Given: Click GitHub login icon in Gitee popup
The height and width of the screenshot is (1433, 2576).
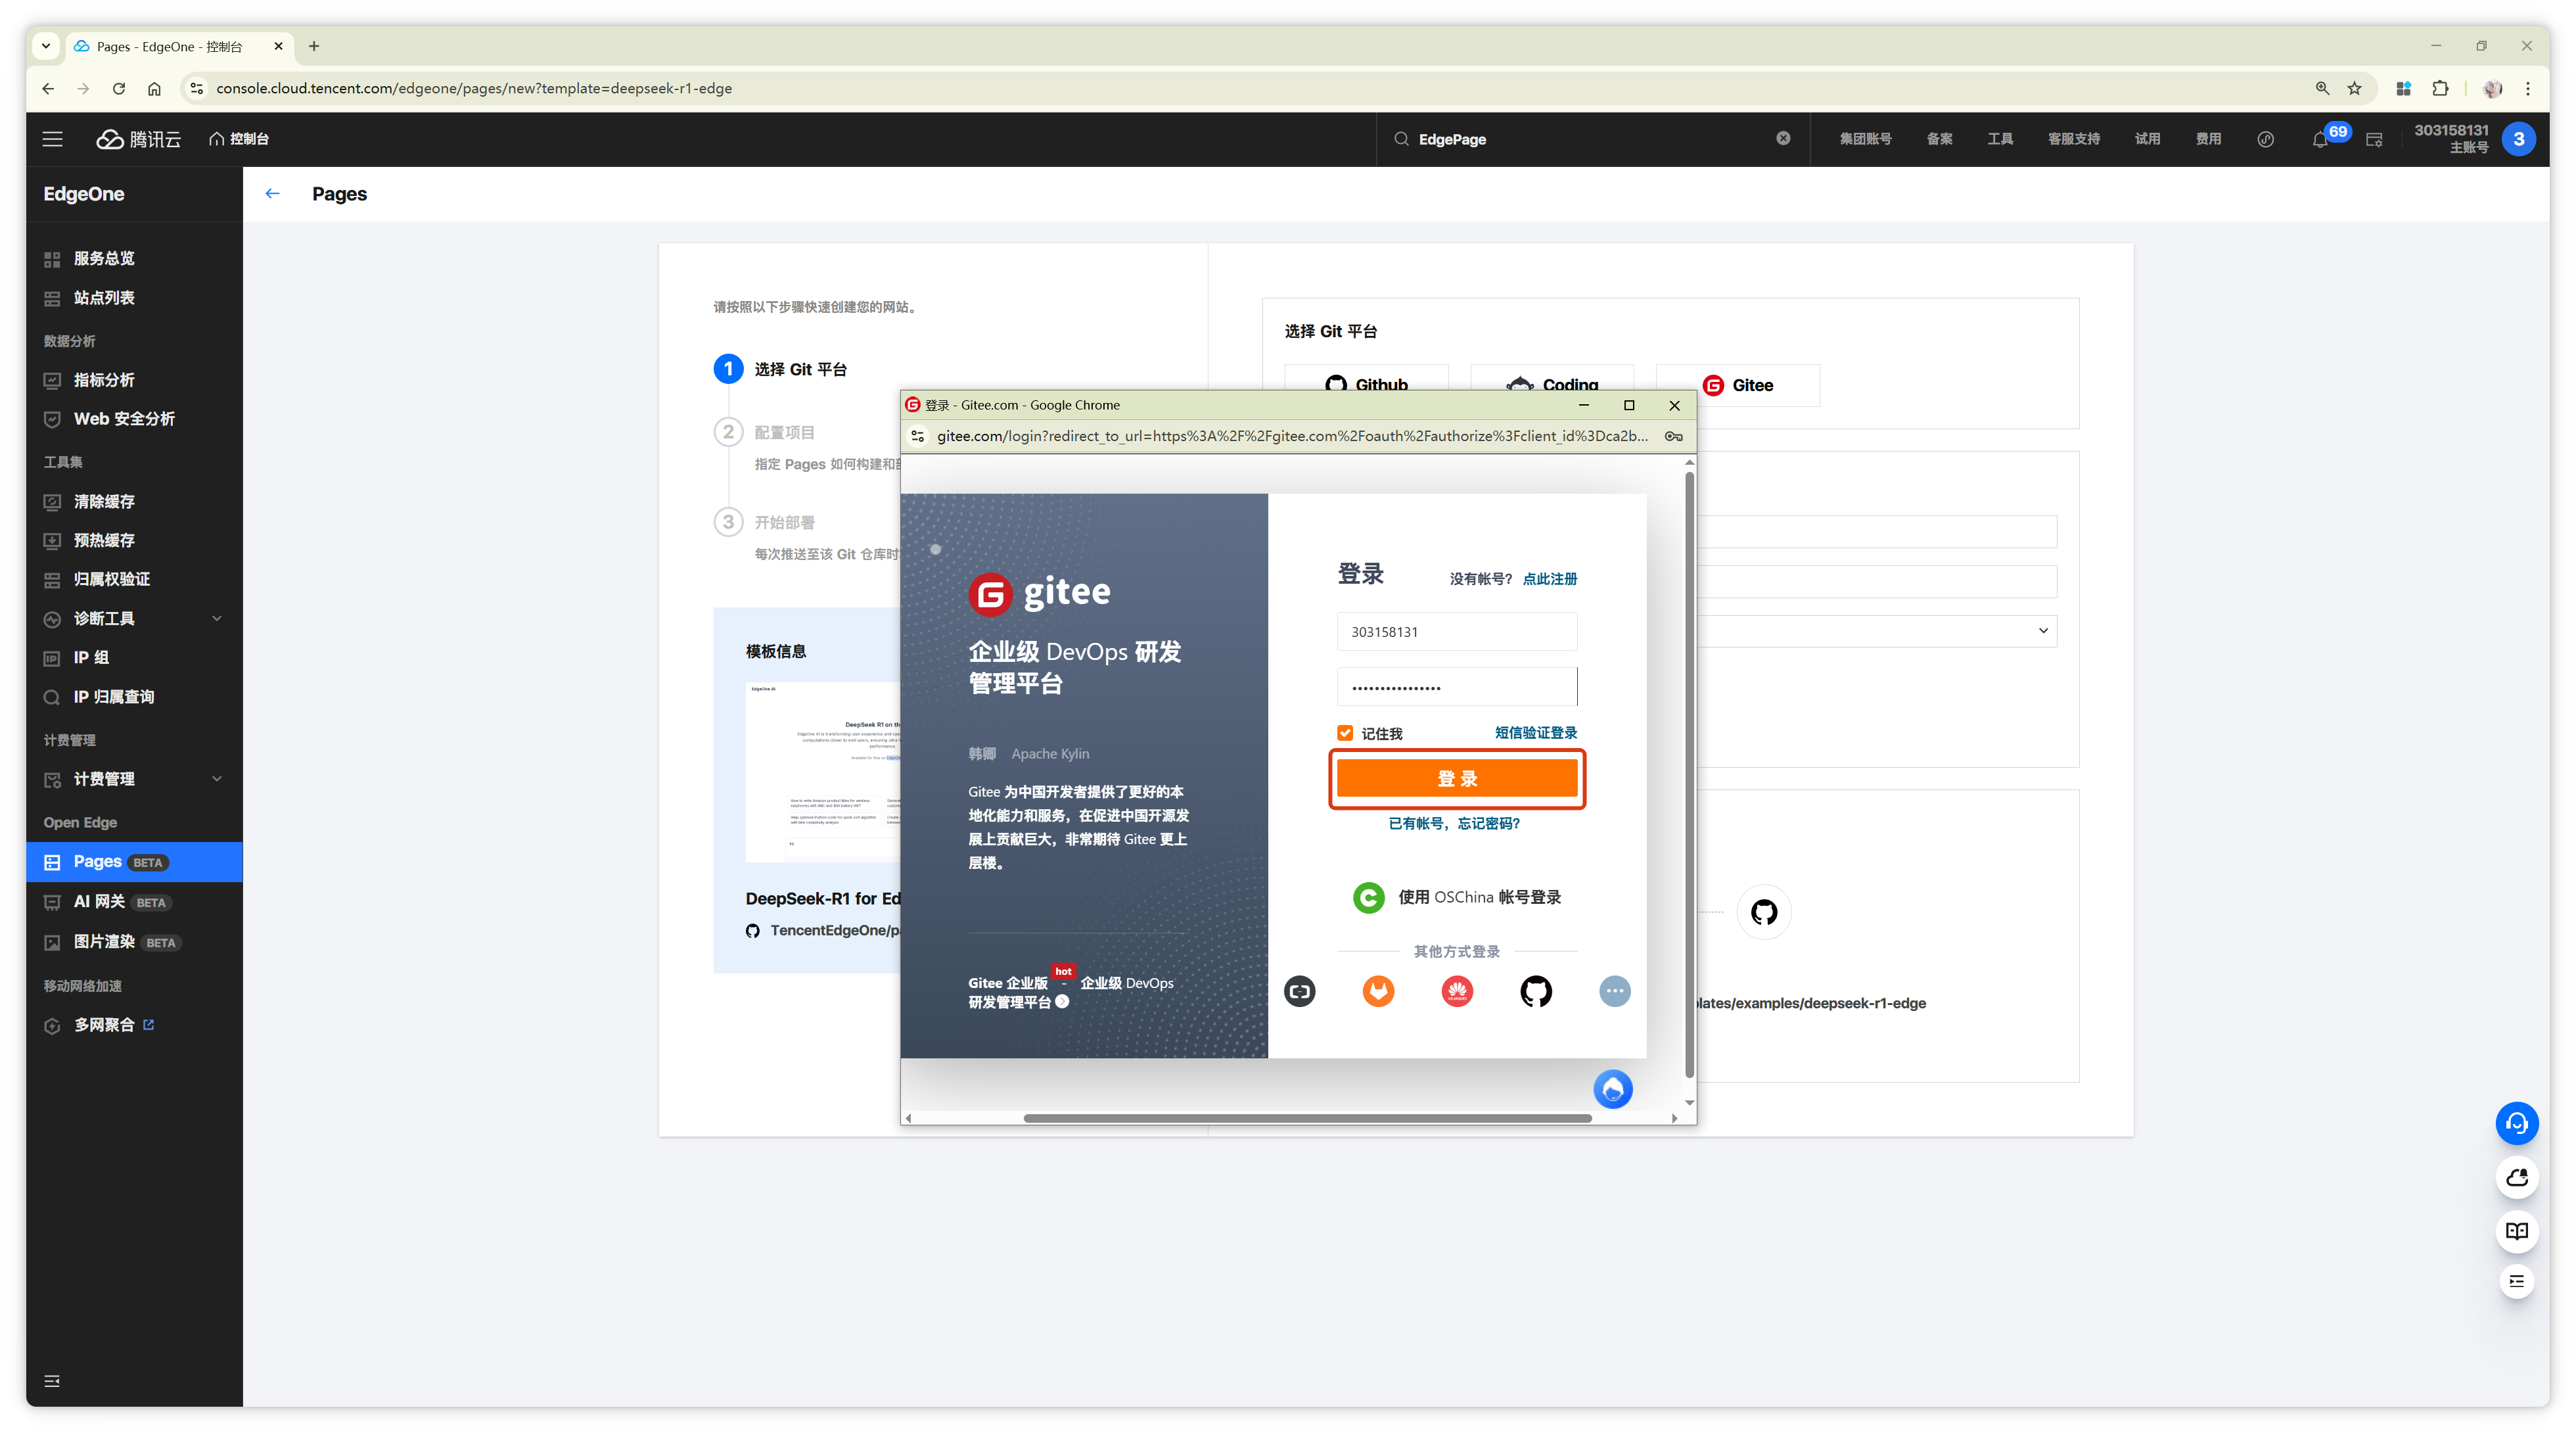Looking at the screenshot, I should click(1536, 991).
